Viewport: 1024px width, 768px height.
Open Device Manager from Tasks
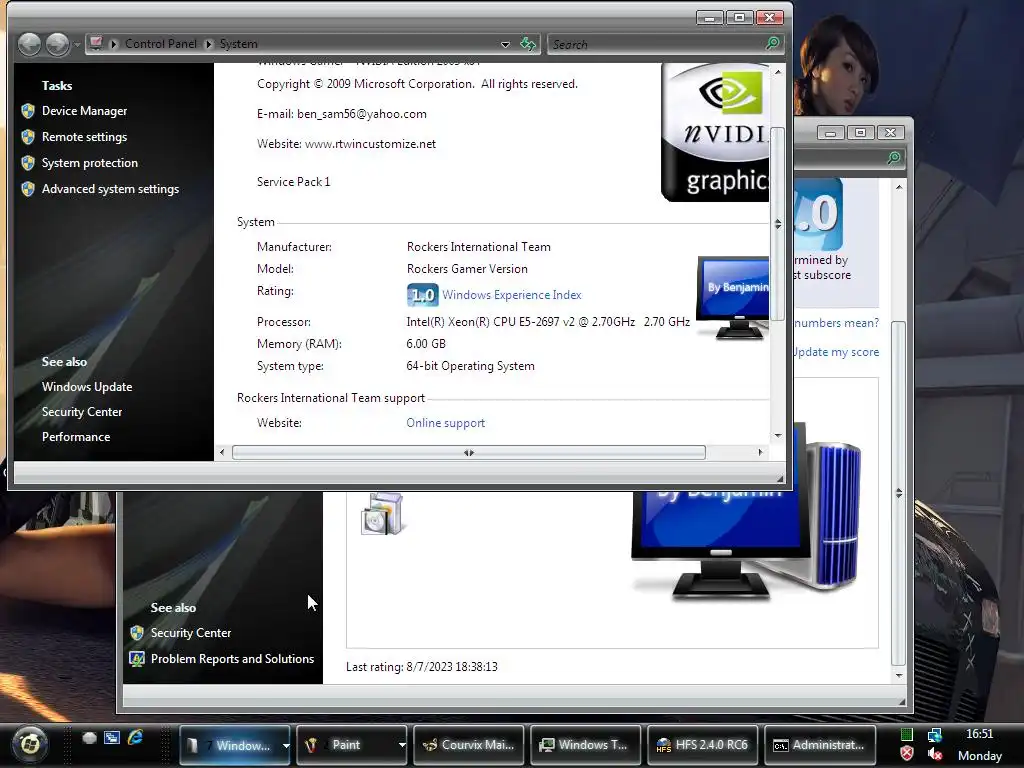click(x=84, y=111)
